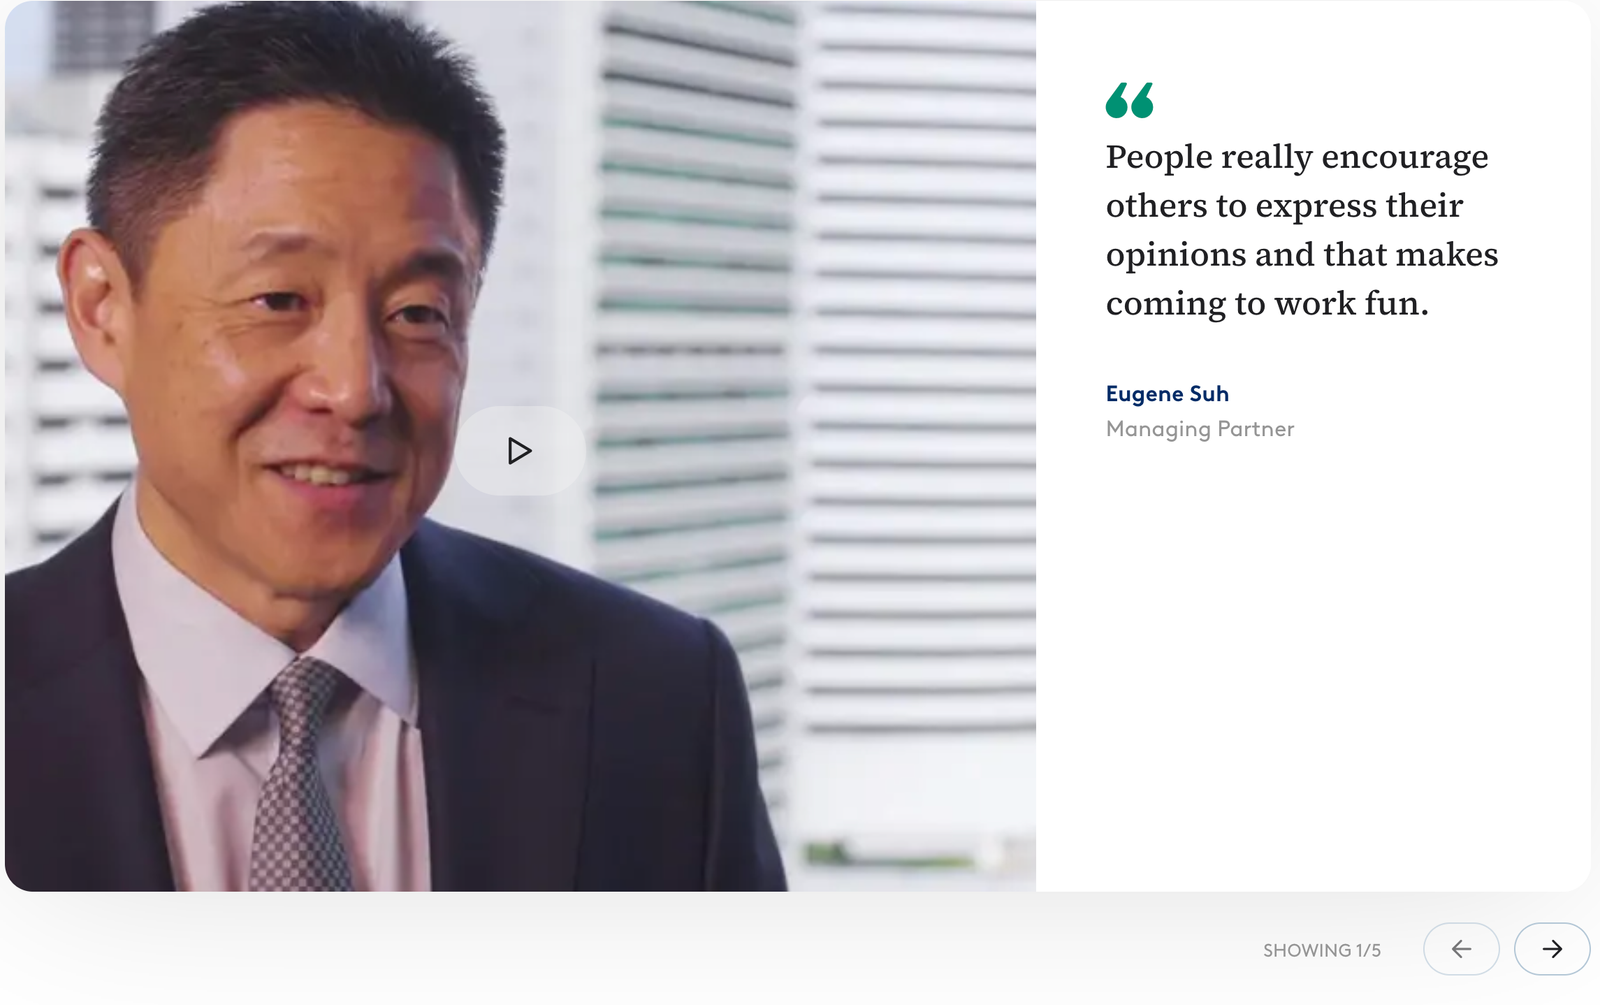Click the first quote line "People really encourage"
This screenshot has height=1005, width=1600.
[1297, 157]
